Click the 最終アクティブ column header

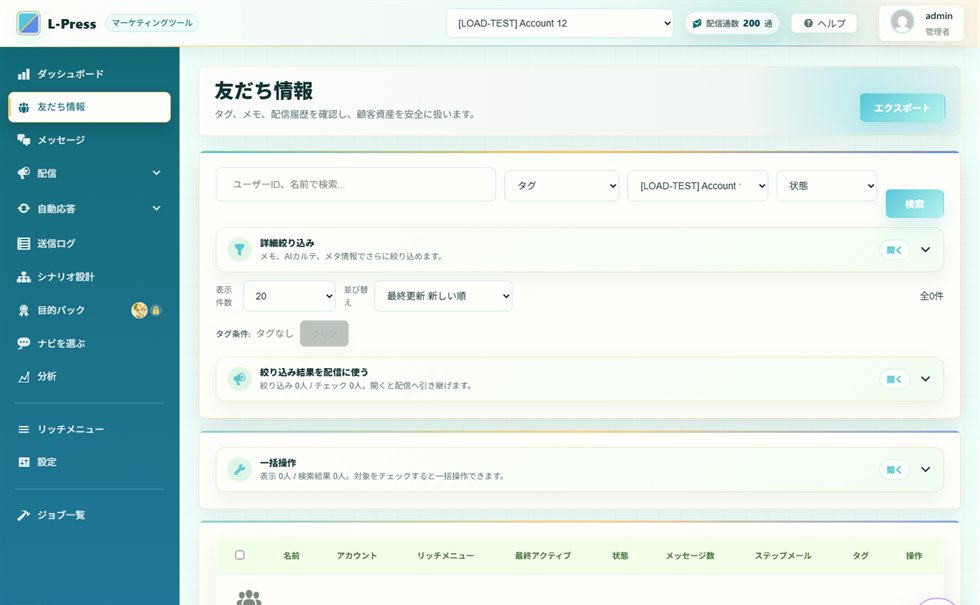542,556
